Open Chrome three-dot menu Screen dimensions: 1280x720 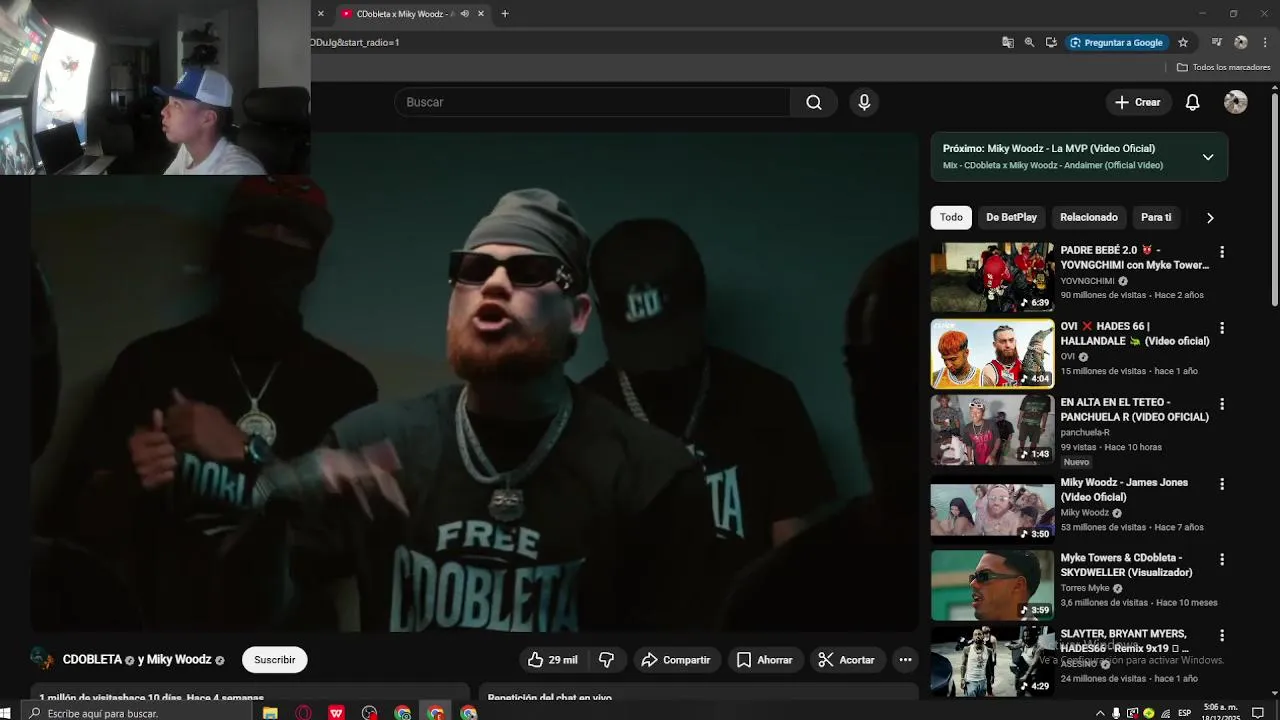[1265, 42]
